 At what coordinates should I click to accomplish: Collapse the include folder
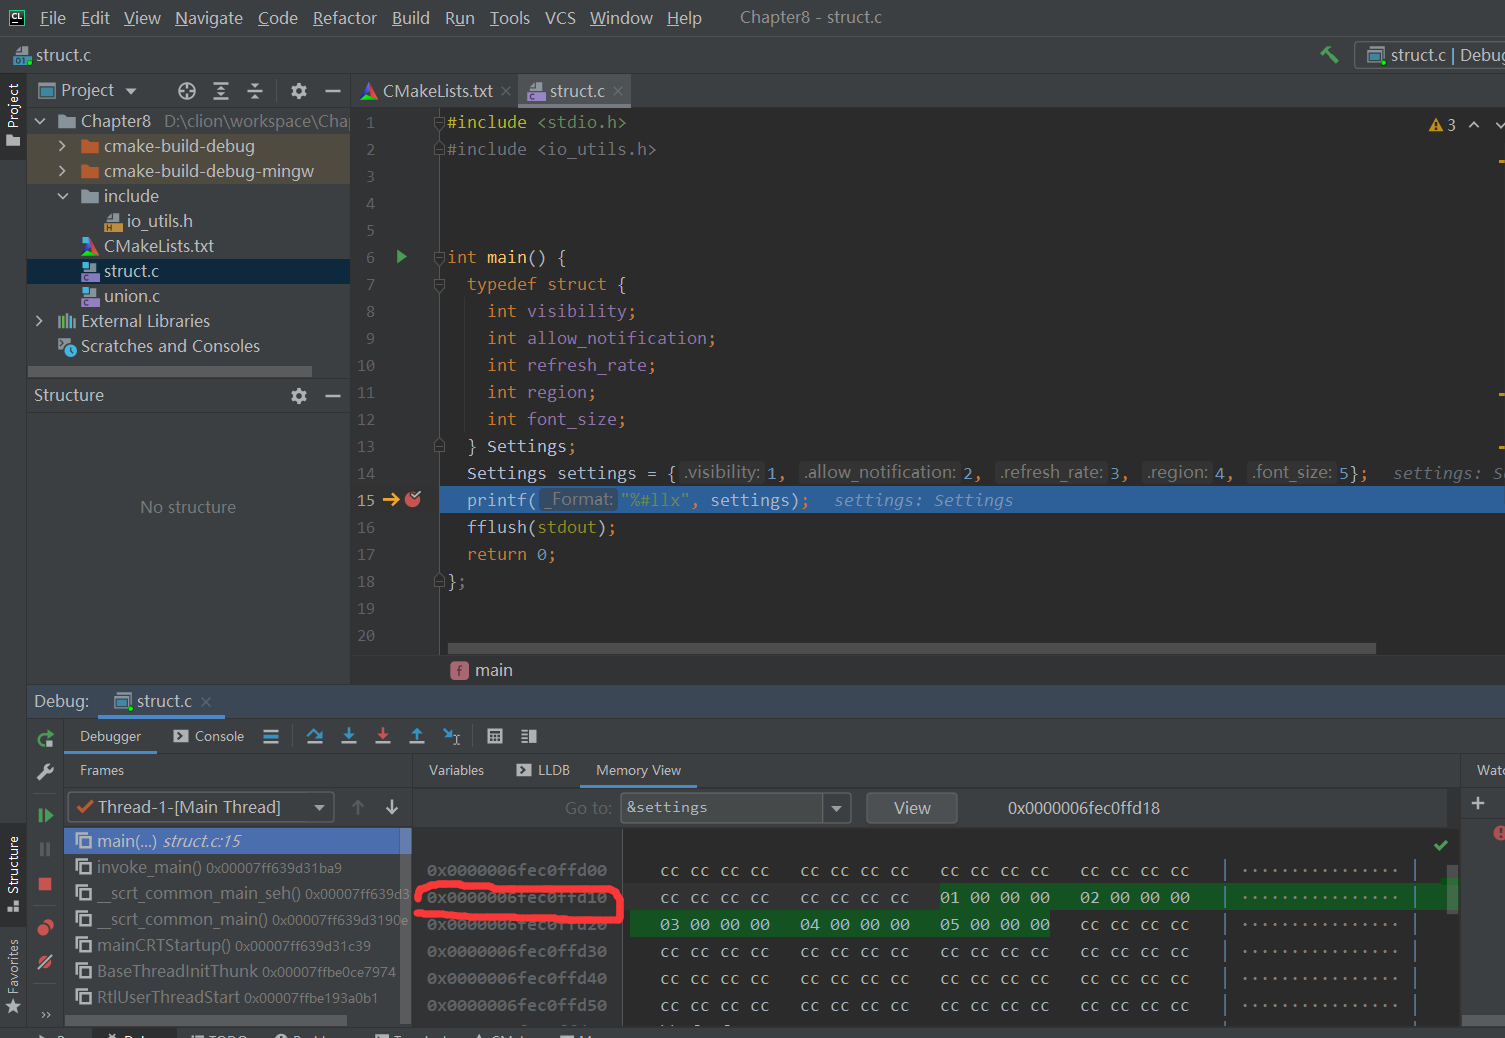pyautogui.click(x=62, y=196)
